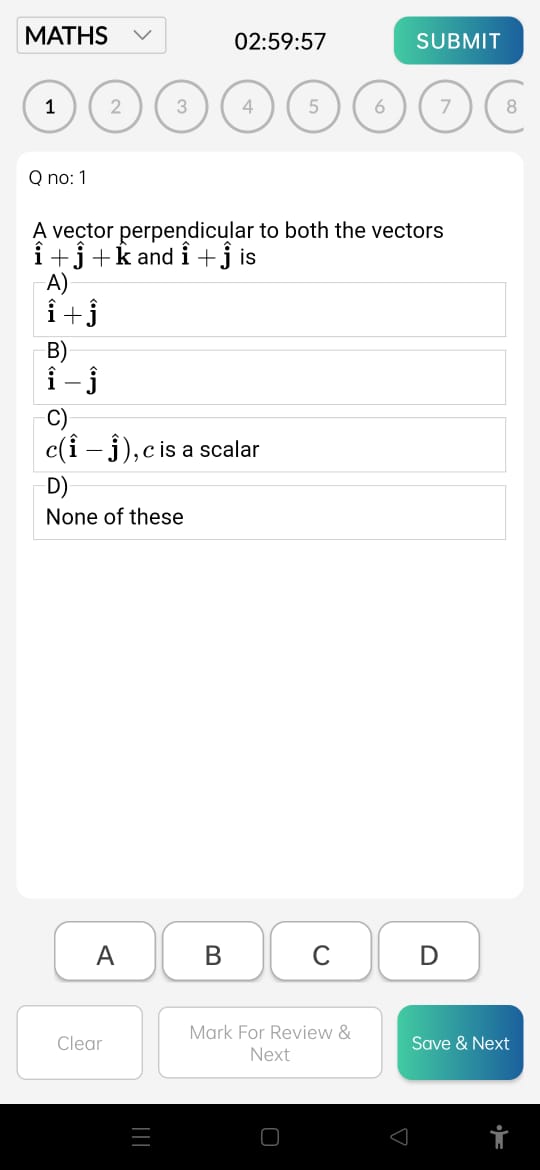Select the None of these option box
Viewport: 540px width, 1170px height.
coord(269,513)
